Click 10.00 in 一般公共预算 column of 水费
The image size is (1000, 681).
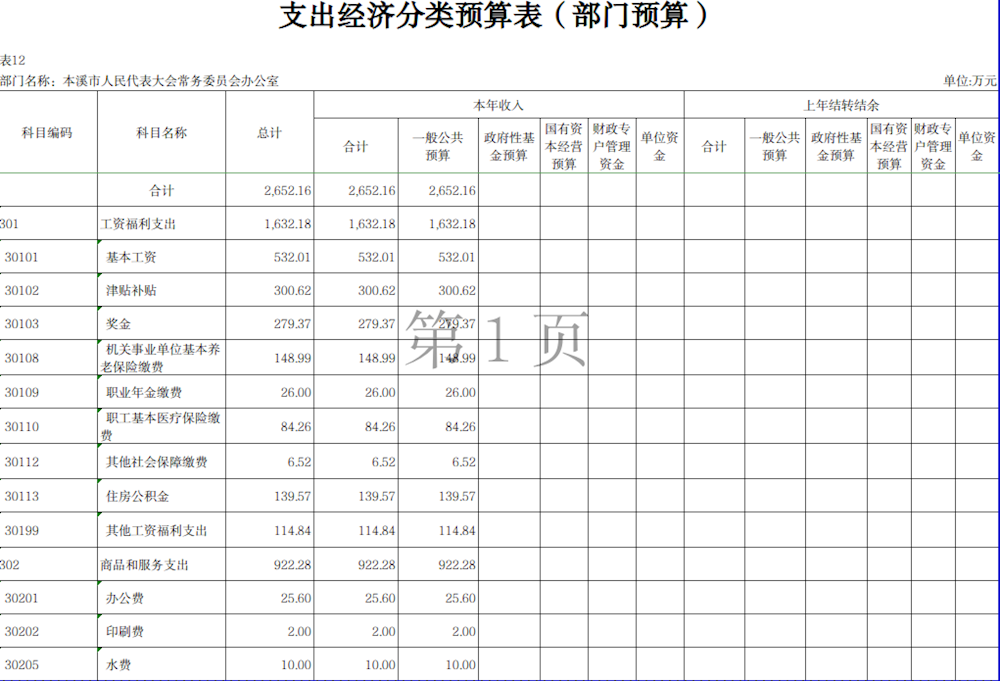point(460,664)
